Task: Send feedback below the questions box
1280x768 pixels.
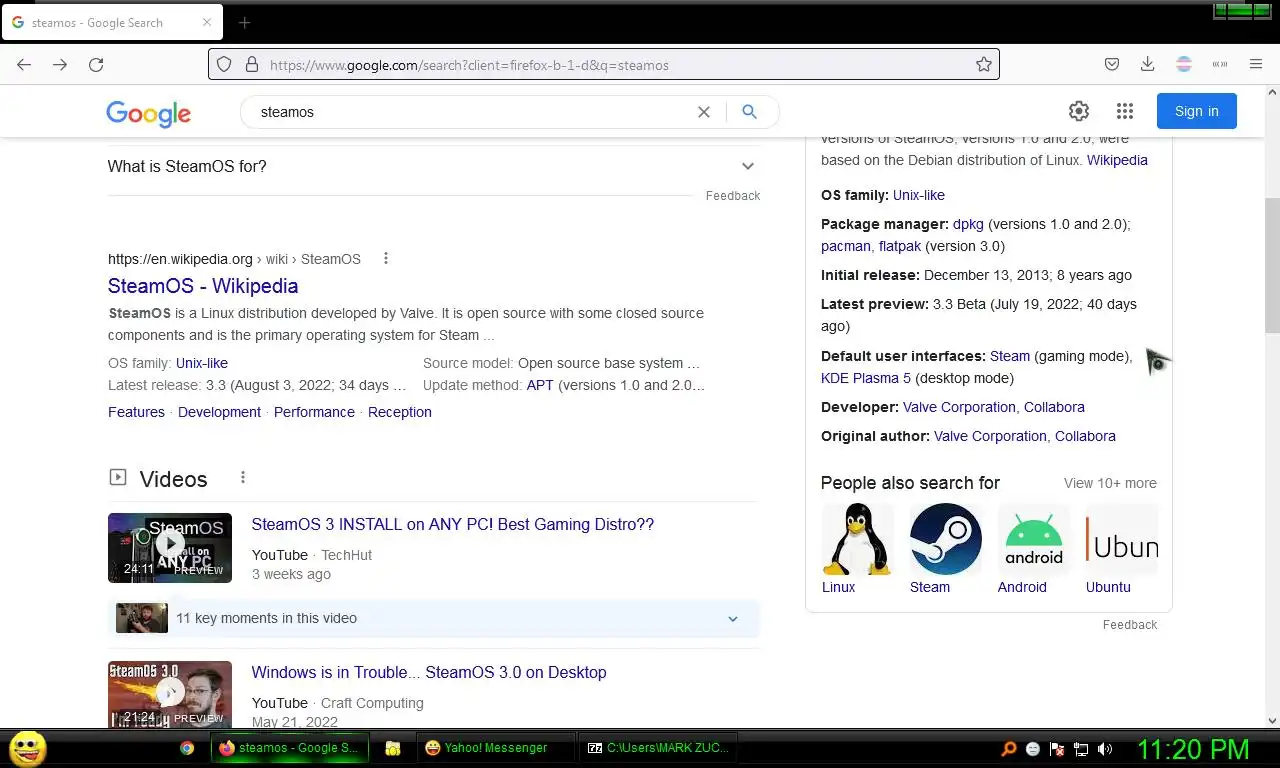Action: [x=733, y=196]
